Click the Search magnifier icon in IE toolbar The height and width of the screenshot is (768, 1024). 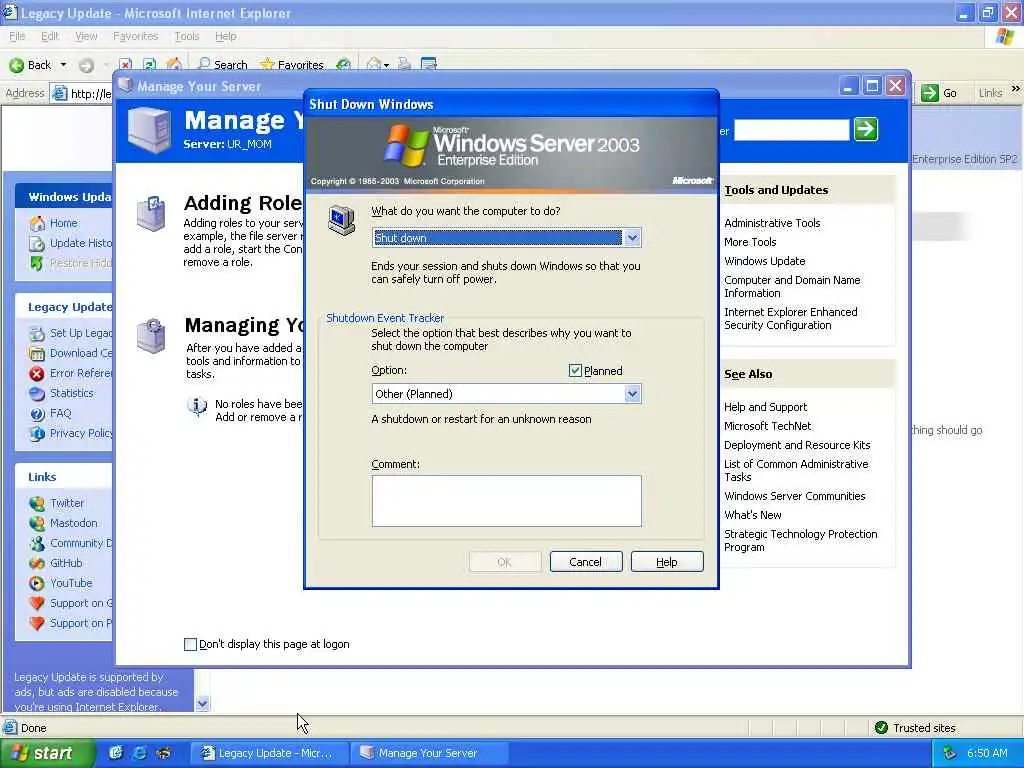[204, 64]
